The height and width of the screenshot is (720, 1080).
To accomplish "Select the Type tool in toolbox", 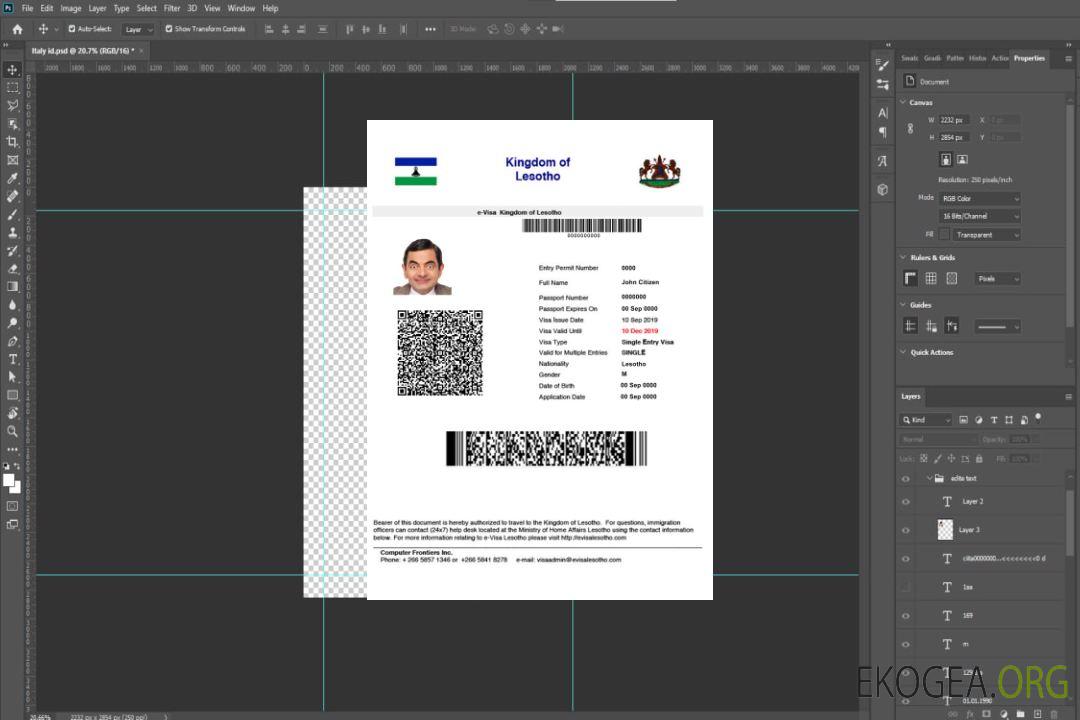I will [x=12, y=359].
